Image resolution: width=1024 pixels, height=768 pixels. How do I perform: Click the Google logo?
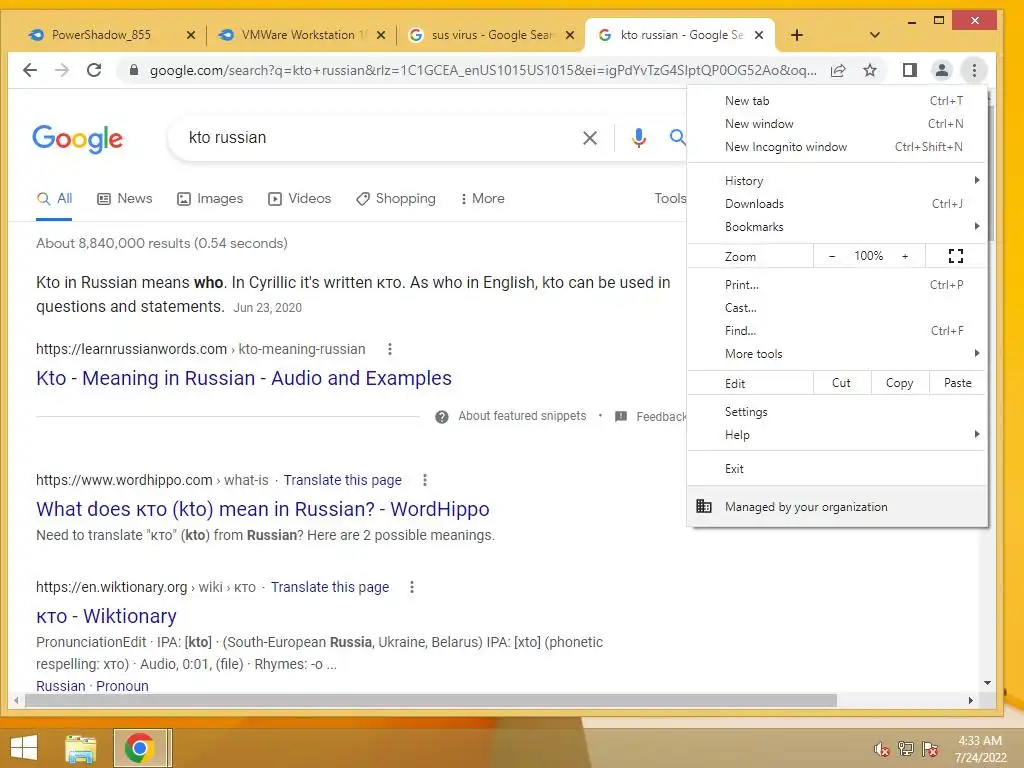pos(78,138)
